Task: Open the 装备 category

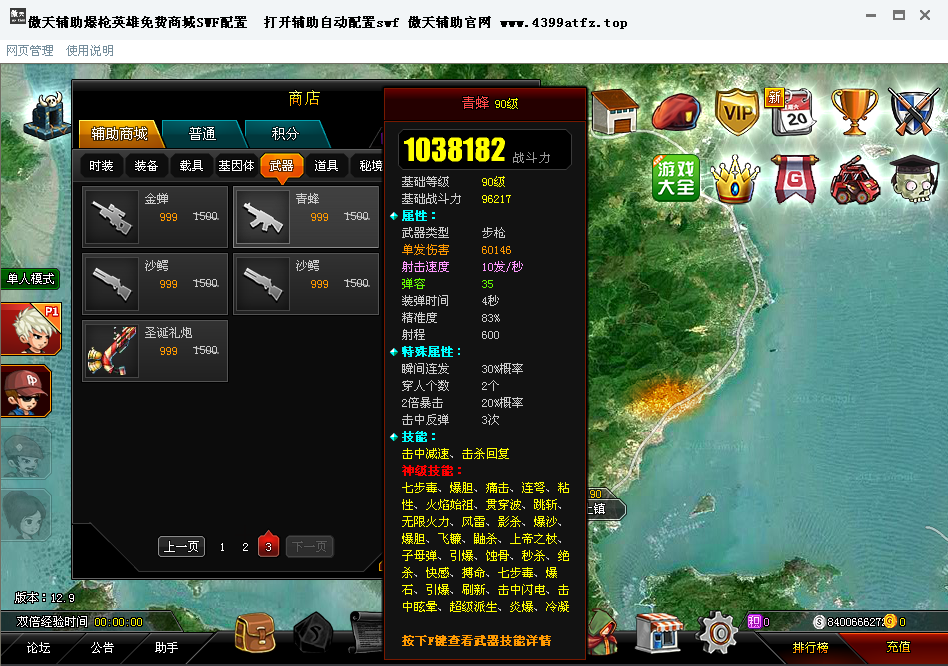Action: (x=146, y=166)
